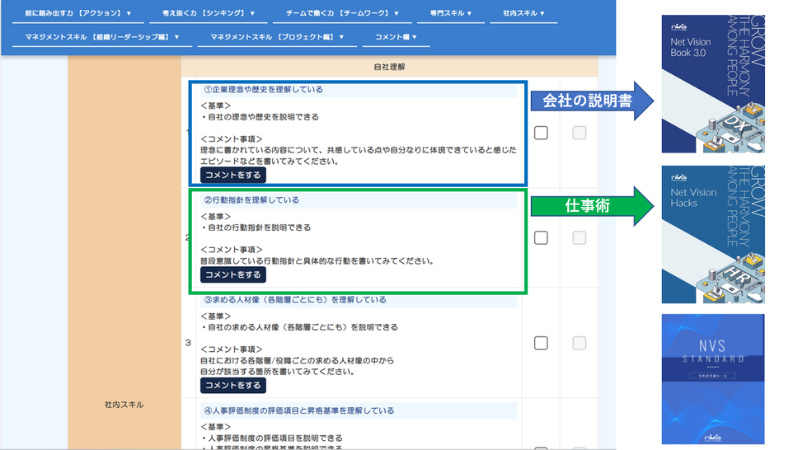800x450 pixels.
Task: Click the greyed-out checkbox for item ②行動指針
Action: pyautogui.click(x=579, y=238)
